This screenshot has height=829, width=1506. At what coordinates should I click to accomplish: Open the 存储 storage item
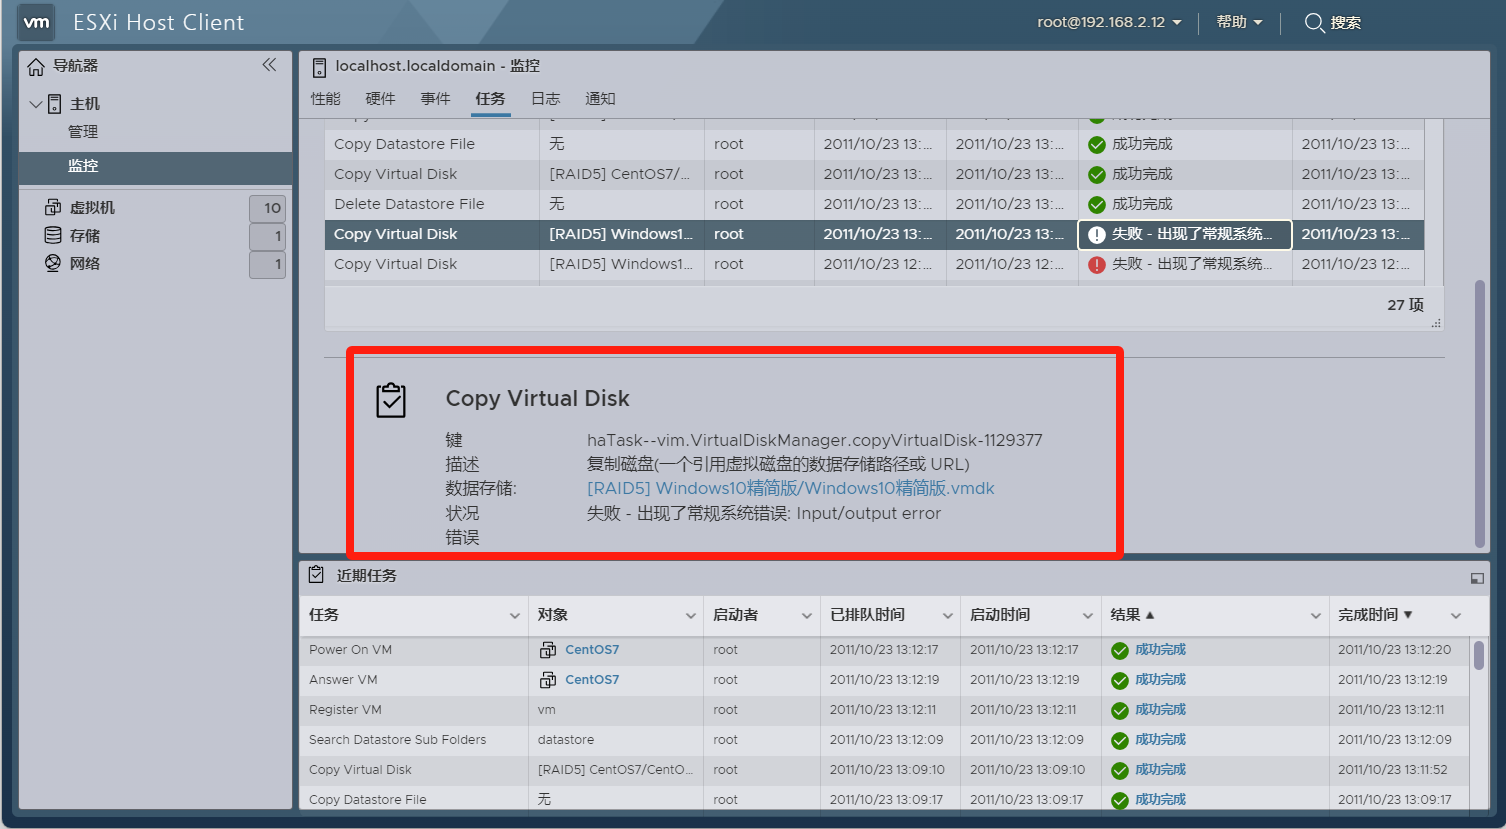coord(84,236)
